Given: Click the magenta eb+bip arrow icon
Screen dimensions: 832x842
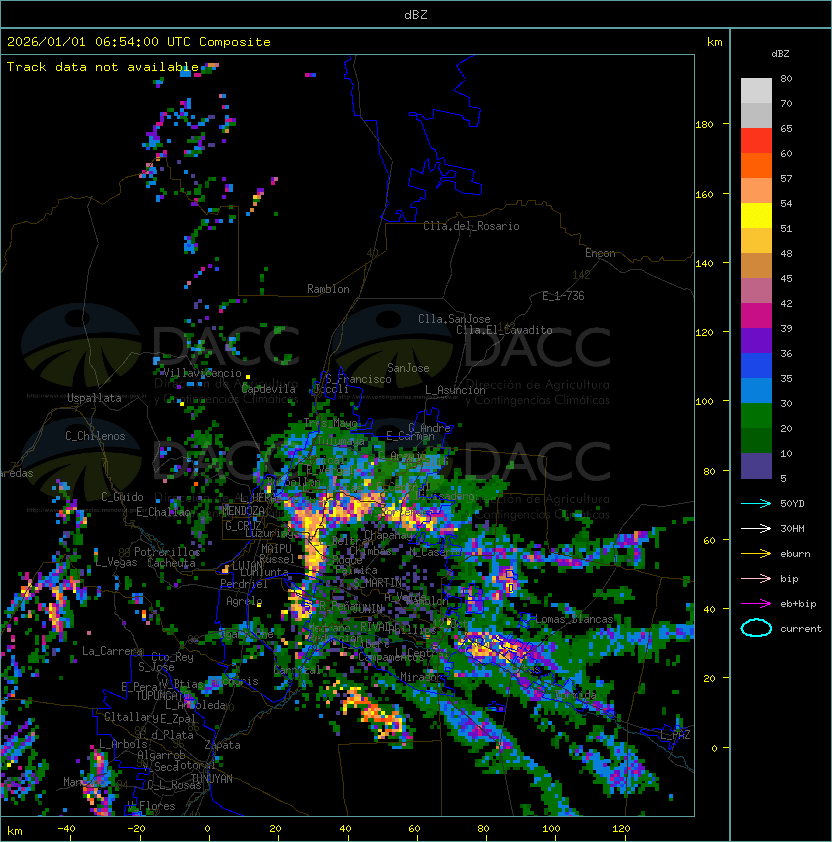Looking at the screenshot, I should (756, 604).
